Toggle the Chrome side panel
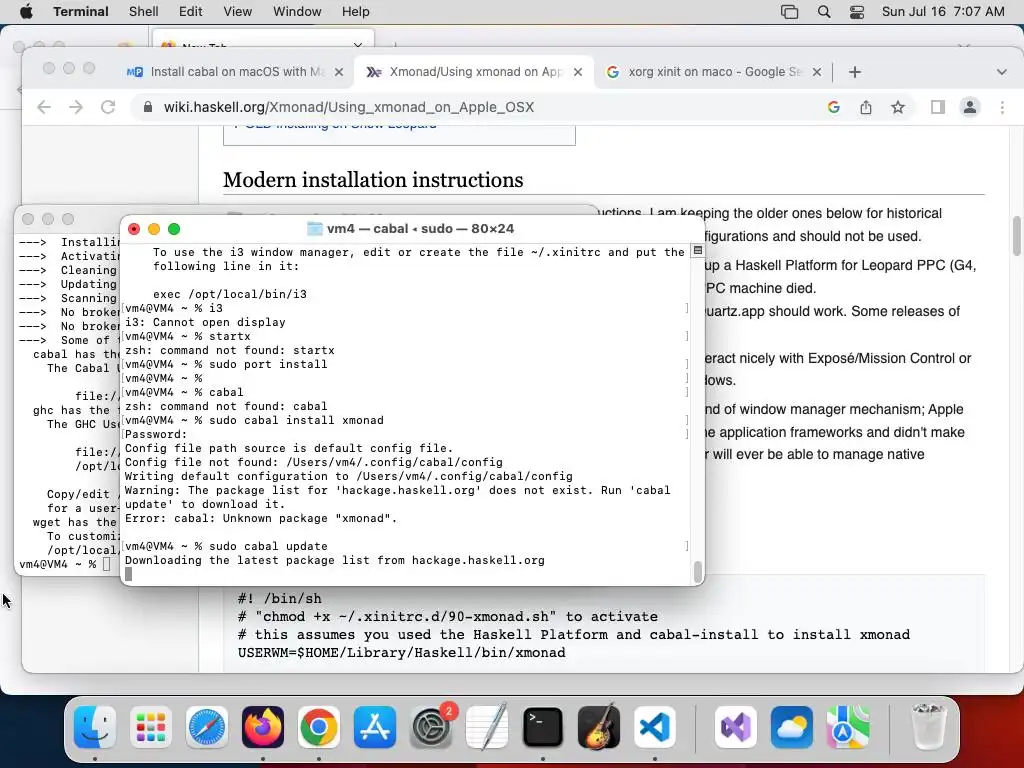 pos(938,107)
